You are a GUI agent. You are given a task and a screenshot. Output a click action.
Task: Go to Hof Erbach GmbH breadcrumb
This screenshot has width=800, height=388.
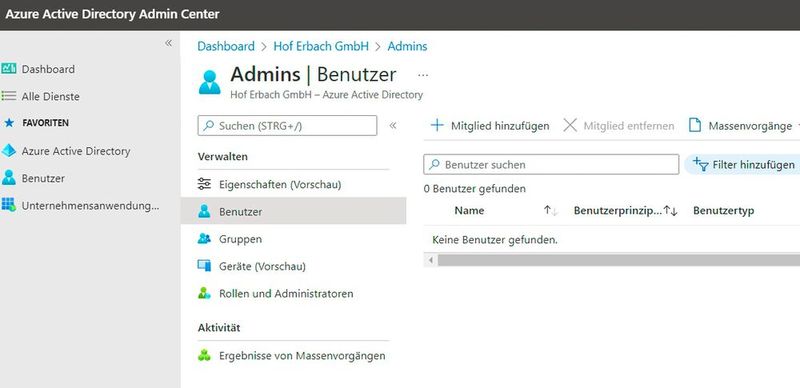click(x=321, y=46)
